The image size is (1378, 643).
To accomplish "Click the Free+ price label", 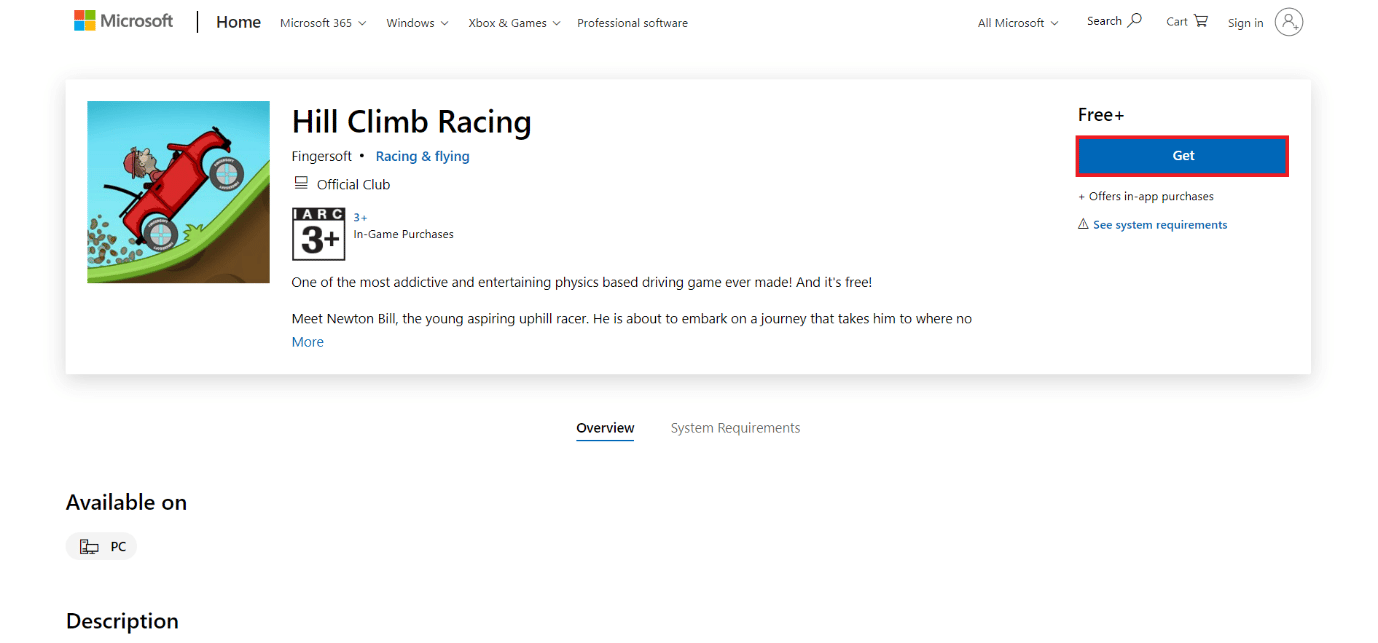I will (1101, 115).
